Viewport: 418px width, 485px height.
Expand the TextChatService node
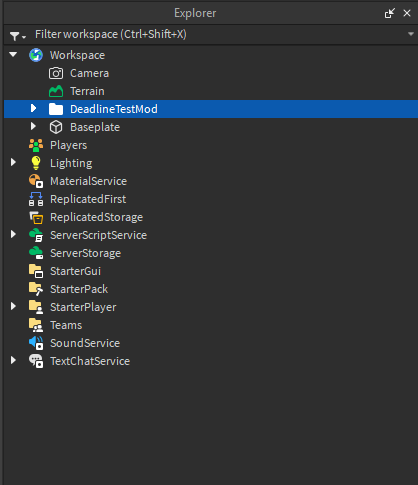click(x=13, y=360)
